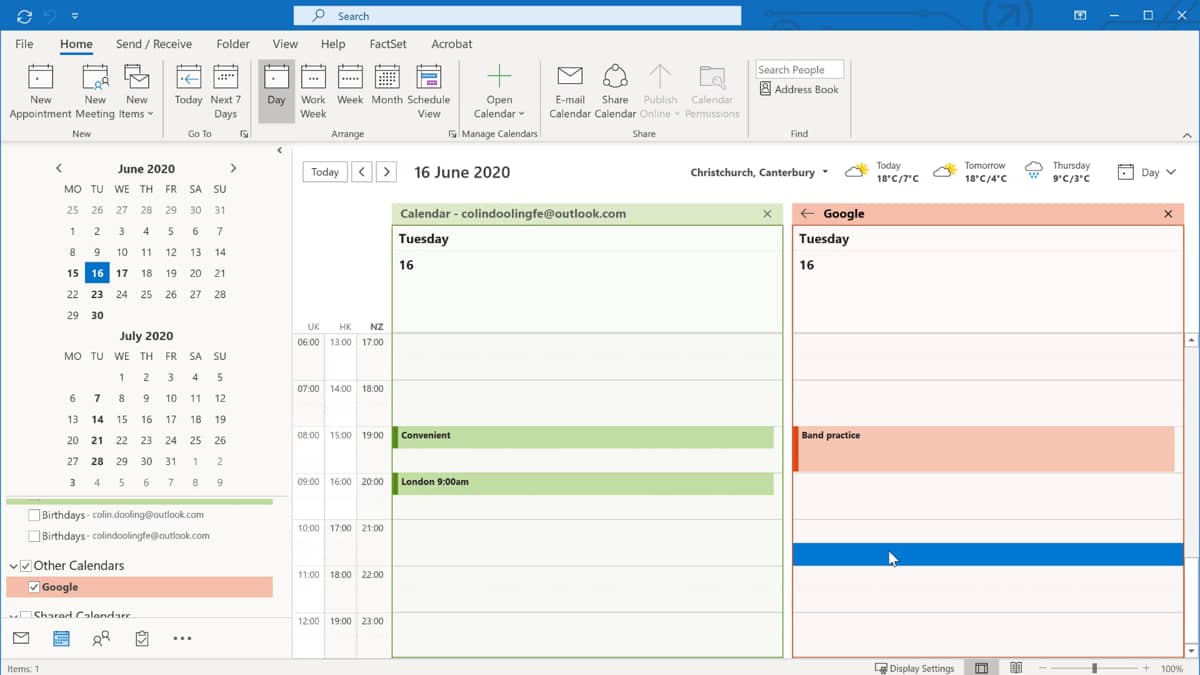
Task: Open the Help tab
Action: (x=333, y=44)
